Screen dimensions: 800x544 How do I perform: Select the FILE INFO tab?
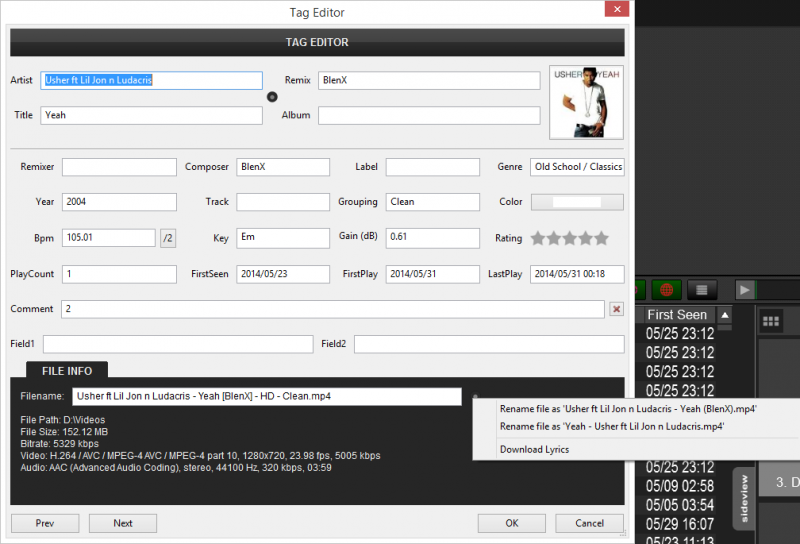click(67, 371)
